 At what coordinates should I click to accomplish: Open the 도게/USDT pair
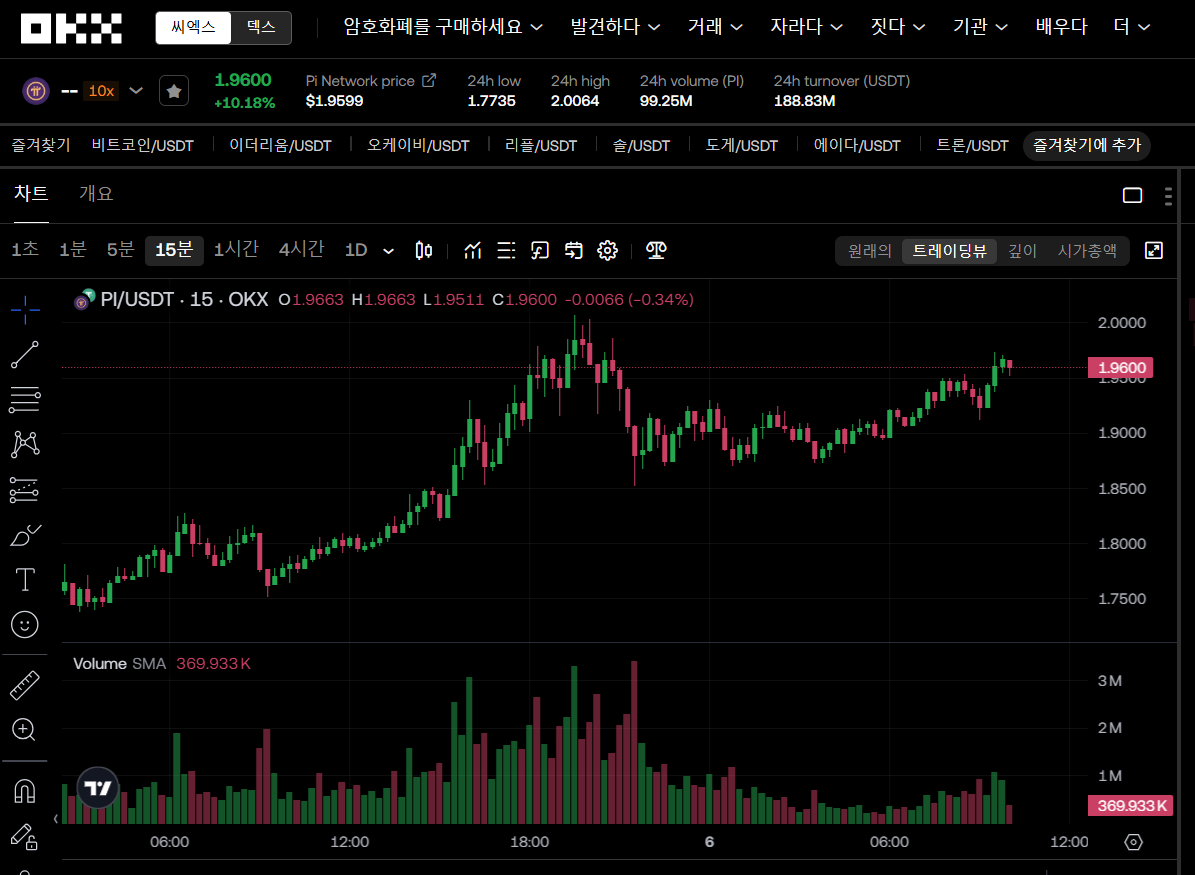tap(742, 145)
